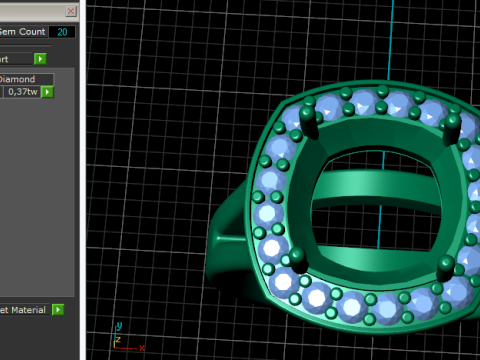Click the 0,37tw weight value
The height and width of the screenshot is (360, 480).
(x=22, y=92)
